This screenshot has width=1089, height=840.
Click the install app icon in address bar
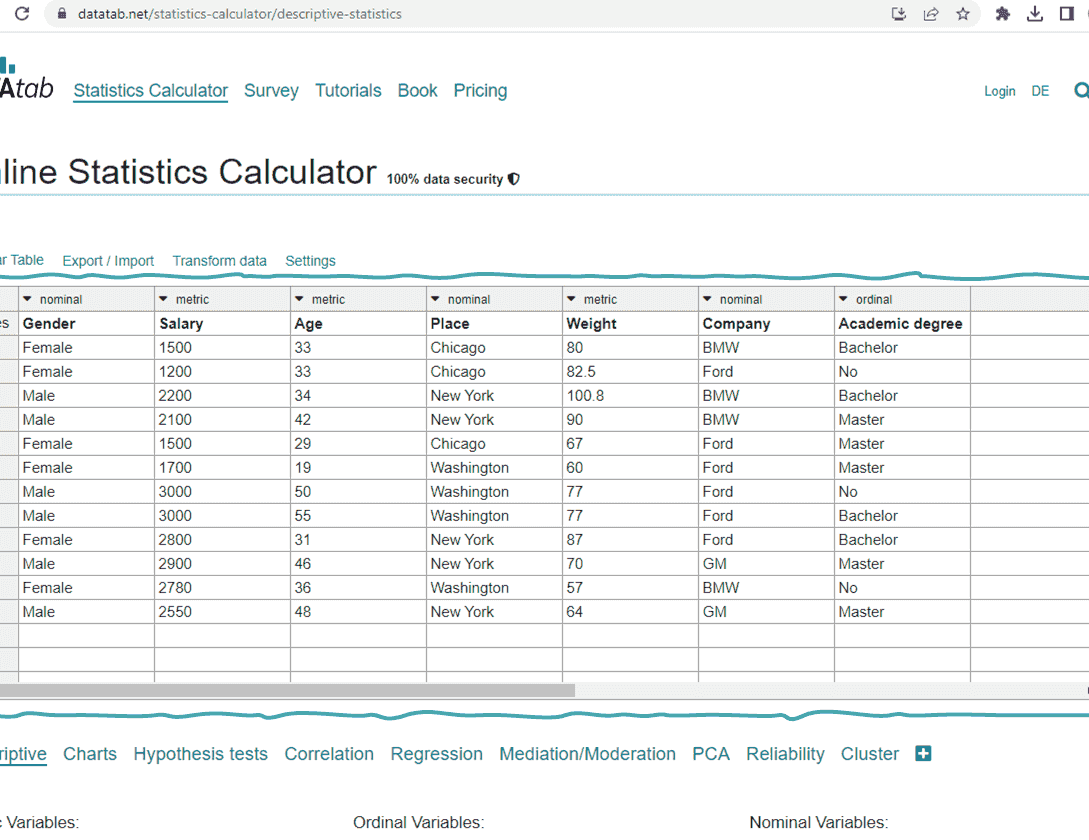(898, 14)
